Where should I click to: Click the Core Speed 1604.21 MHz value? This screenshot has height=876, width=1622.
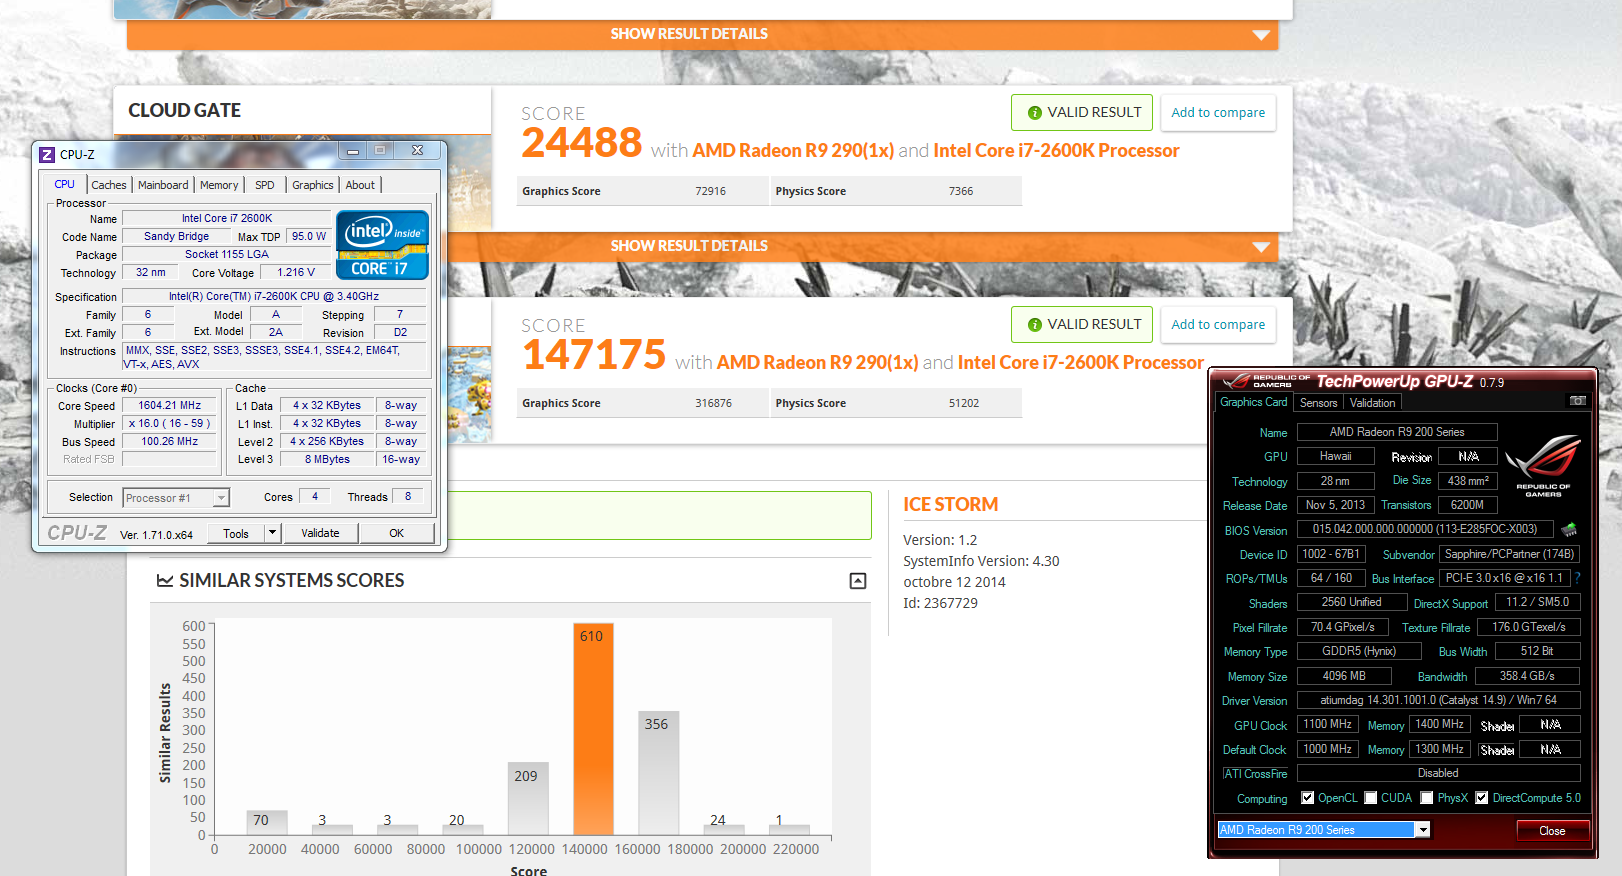170,406
